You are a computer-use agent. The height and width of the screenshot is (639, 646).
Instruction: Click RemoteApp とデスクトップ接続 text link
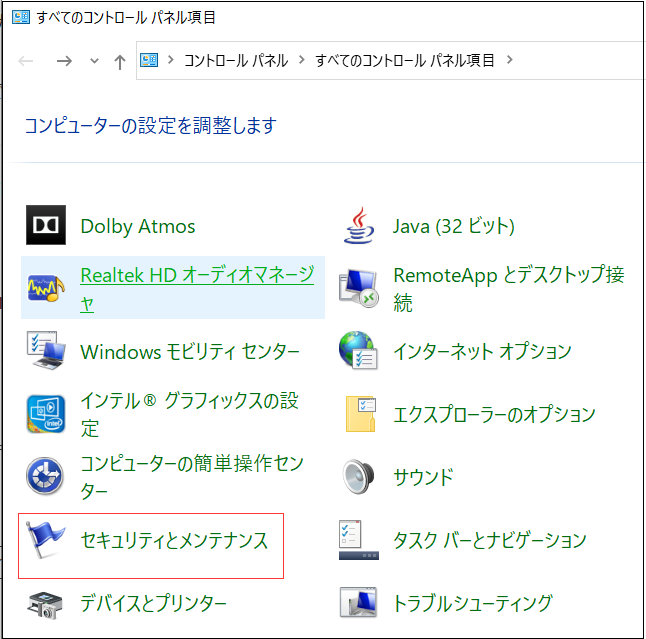point(509,289)
